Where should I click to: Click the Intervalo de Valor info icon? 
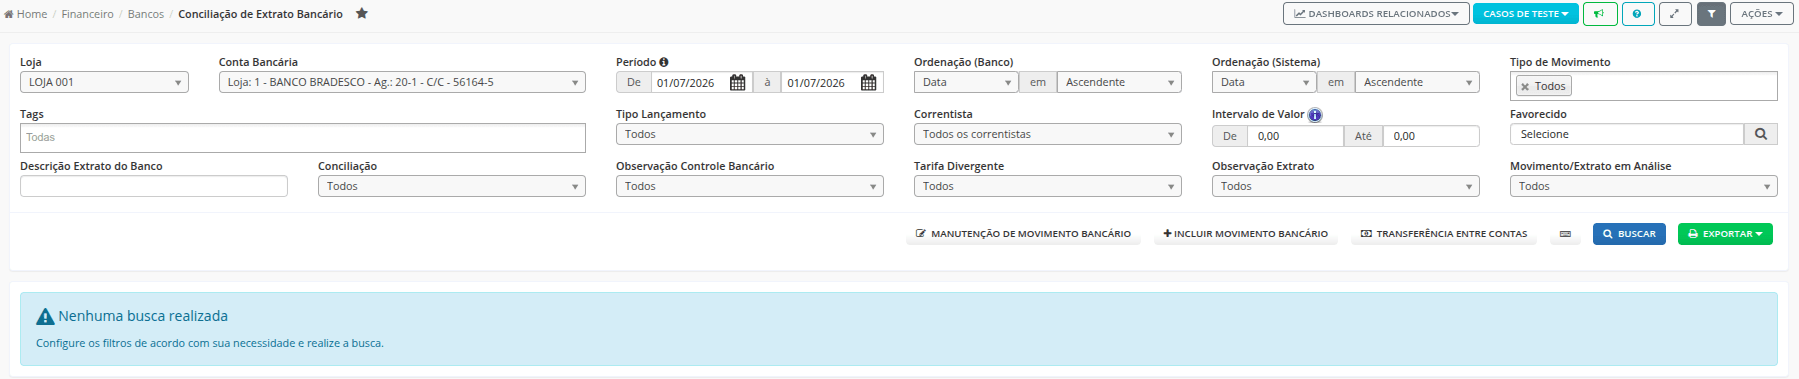1315,115
